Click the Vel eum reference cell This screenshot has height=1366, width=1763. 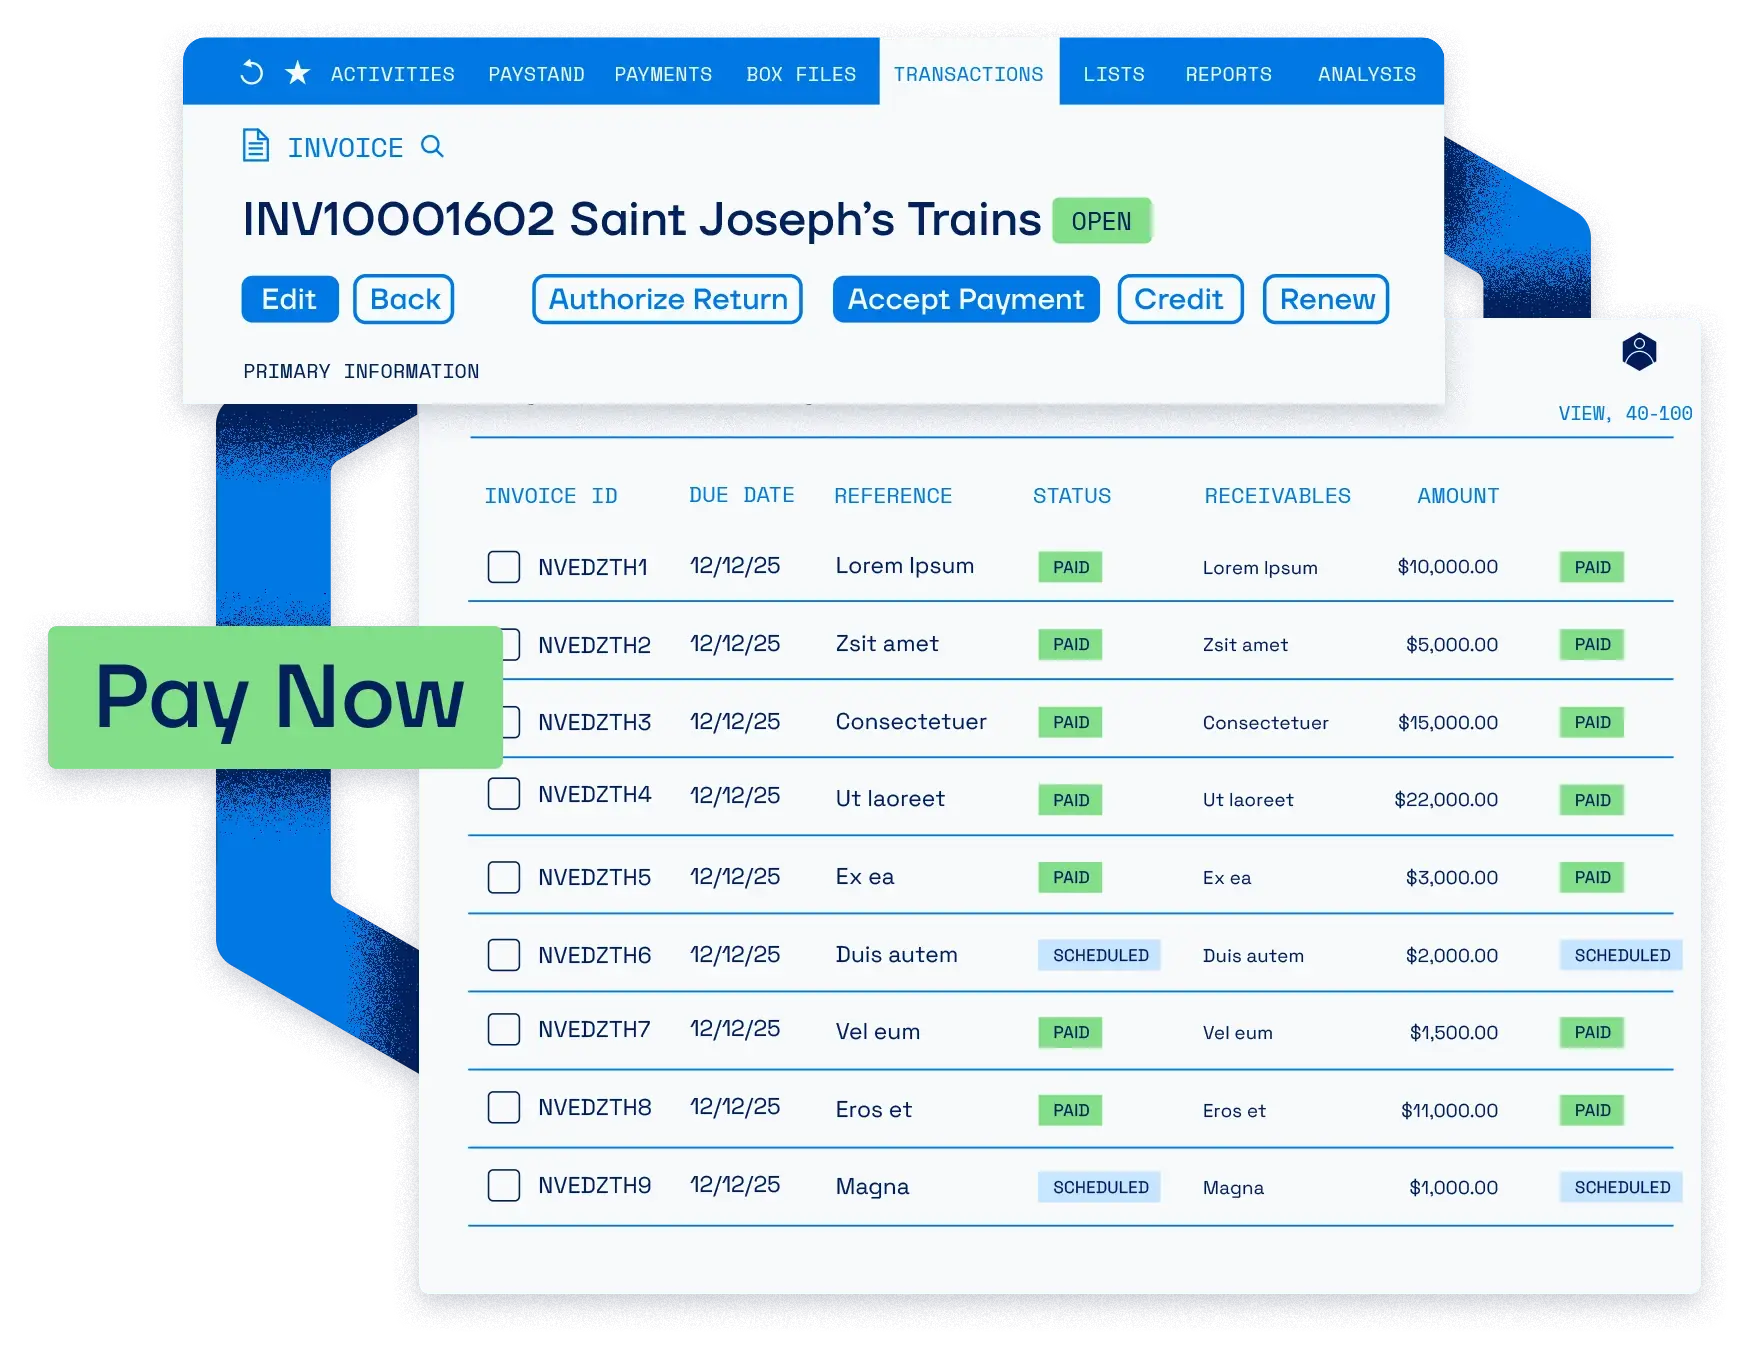(x=877, y=1031)
